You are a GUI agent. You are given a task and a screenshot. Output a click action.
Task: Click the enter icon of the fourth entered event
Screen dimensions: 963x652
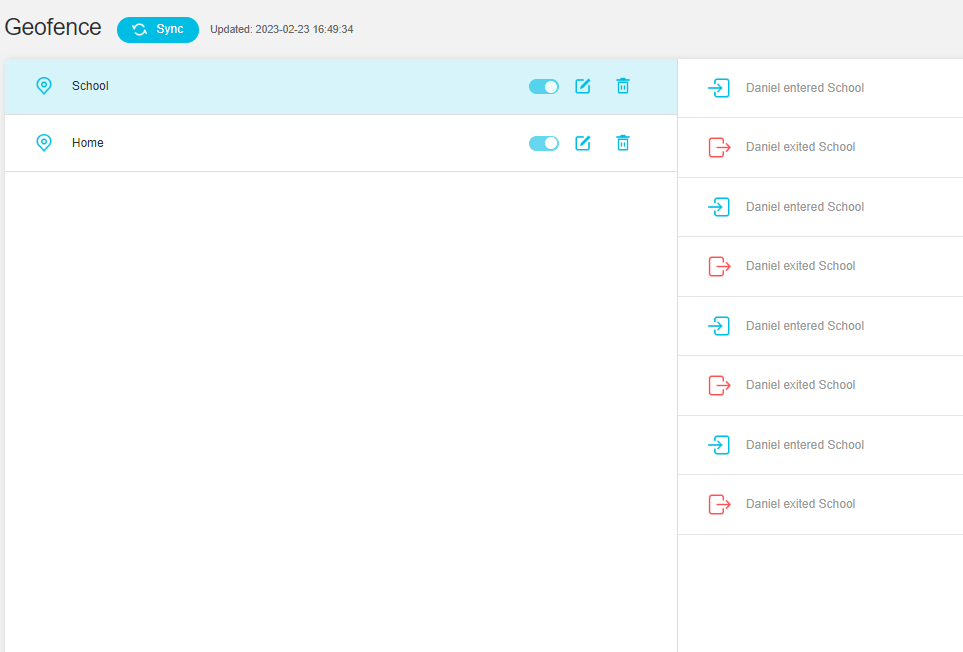click(719, 445)
